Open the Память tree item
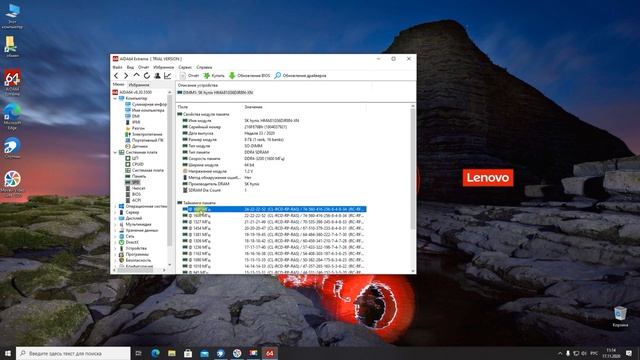This screenshot has width=640, height=360. coord(136,176)
